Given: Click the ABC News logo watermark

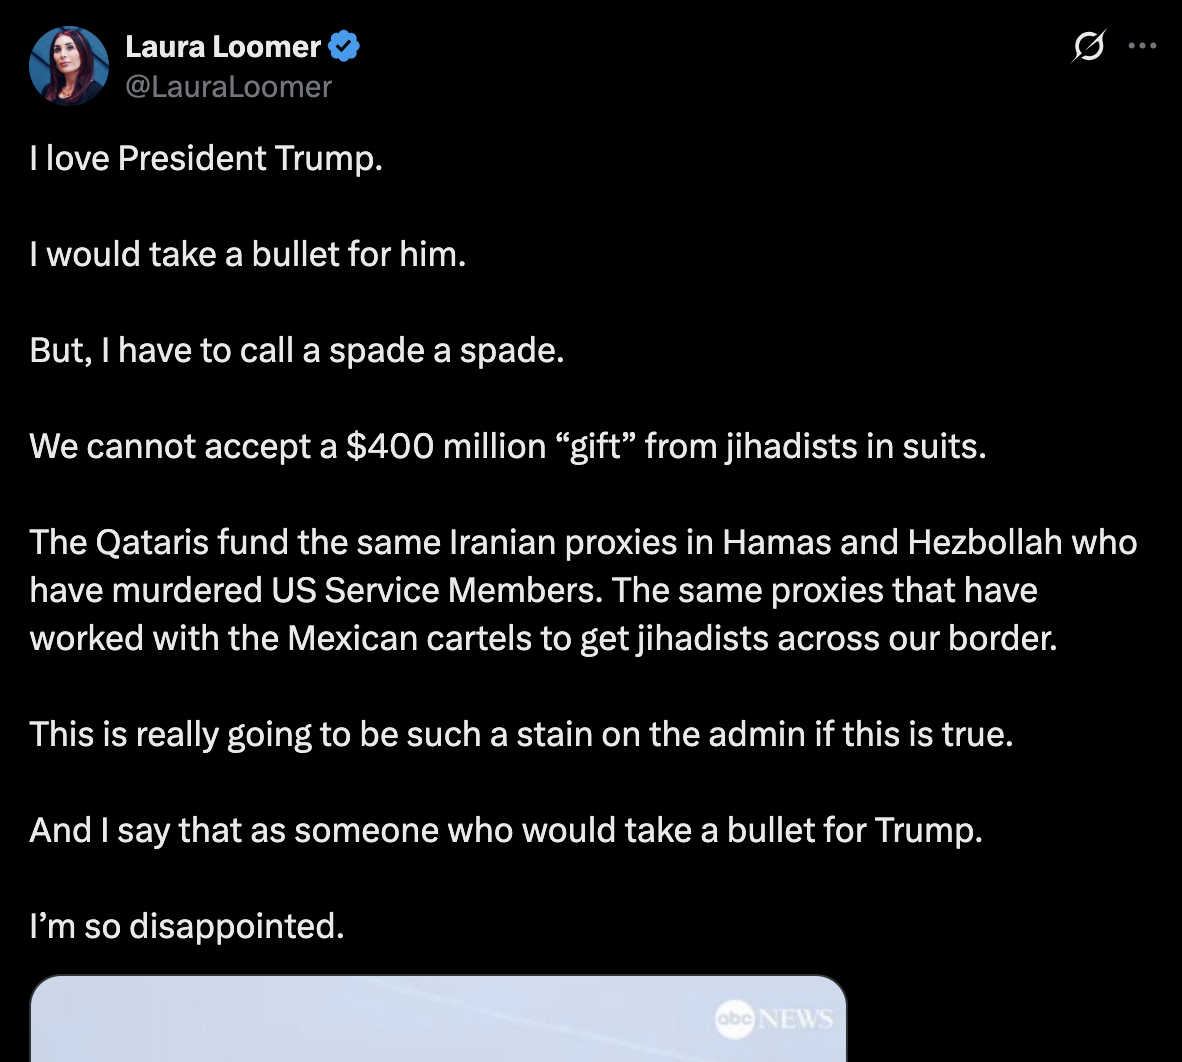Looking at the screenshot, I should click(774, 1019).
